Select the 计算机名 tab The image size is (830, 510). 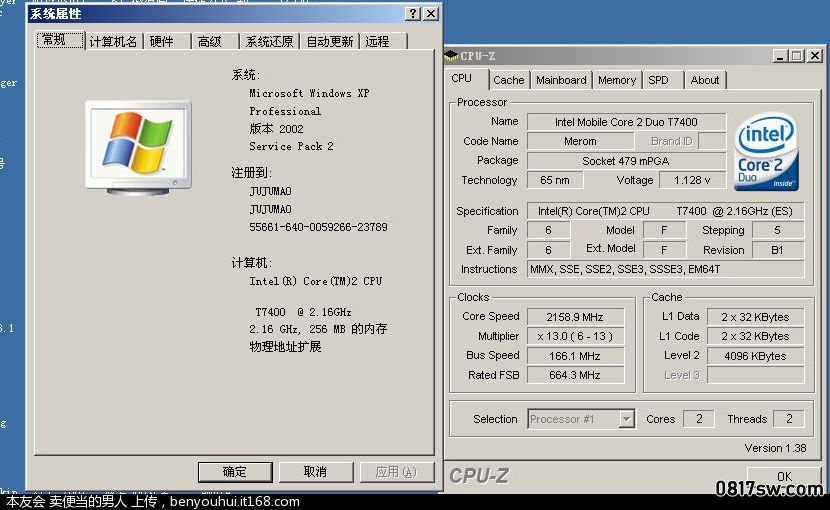113,41
